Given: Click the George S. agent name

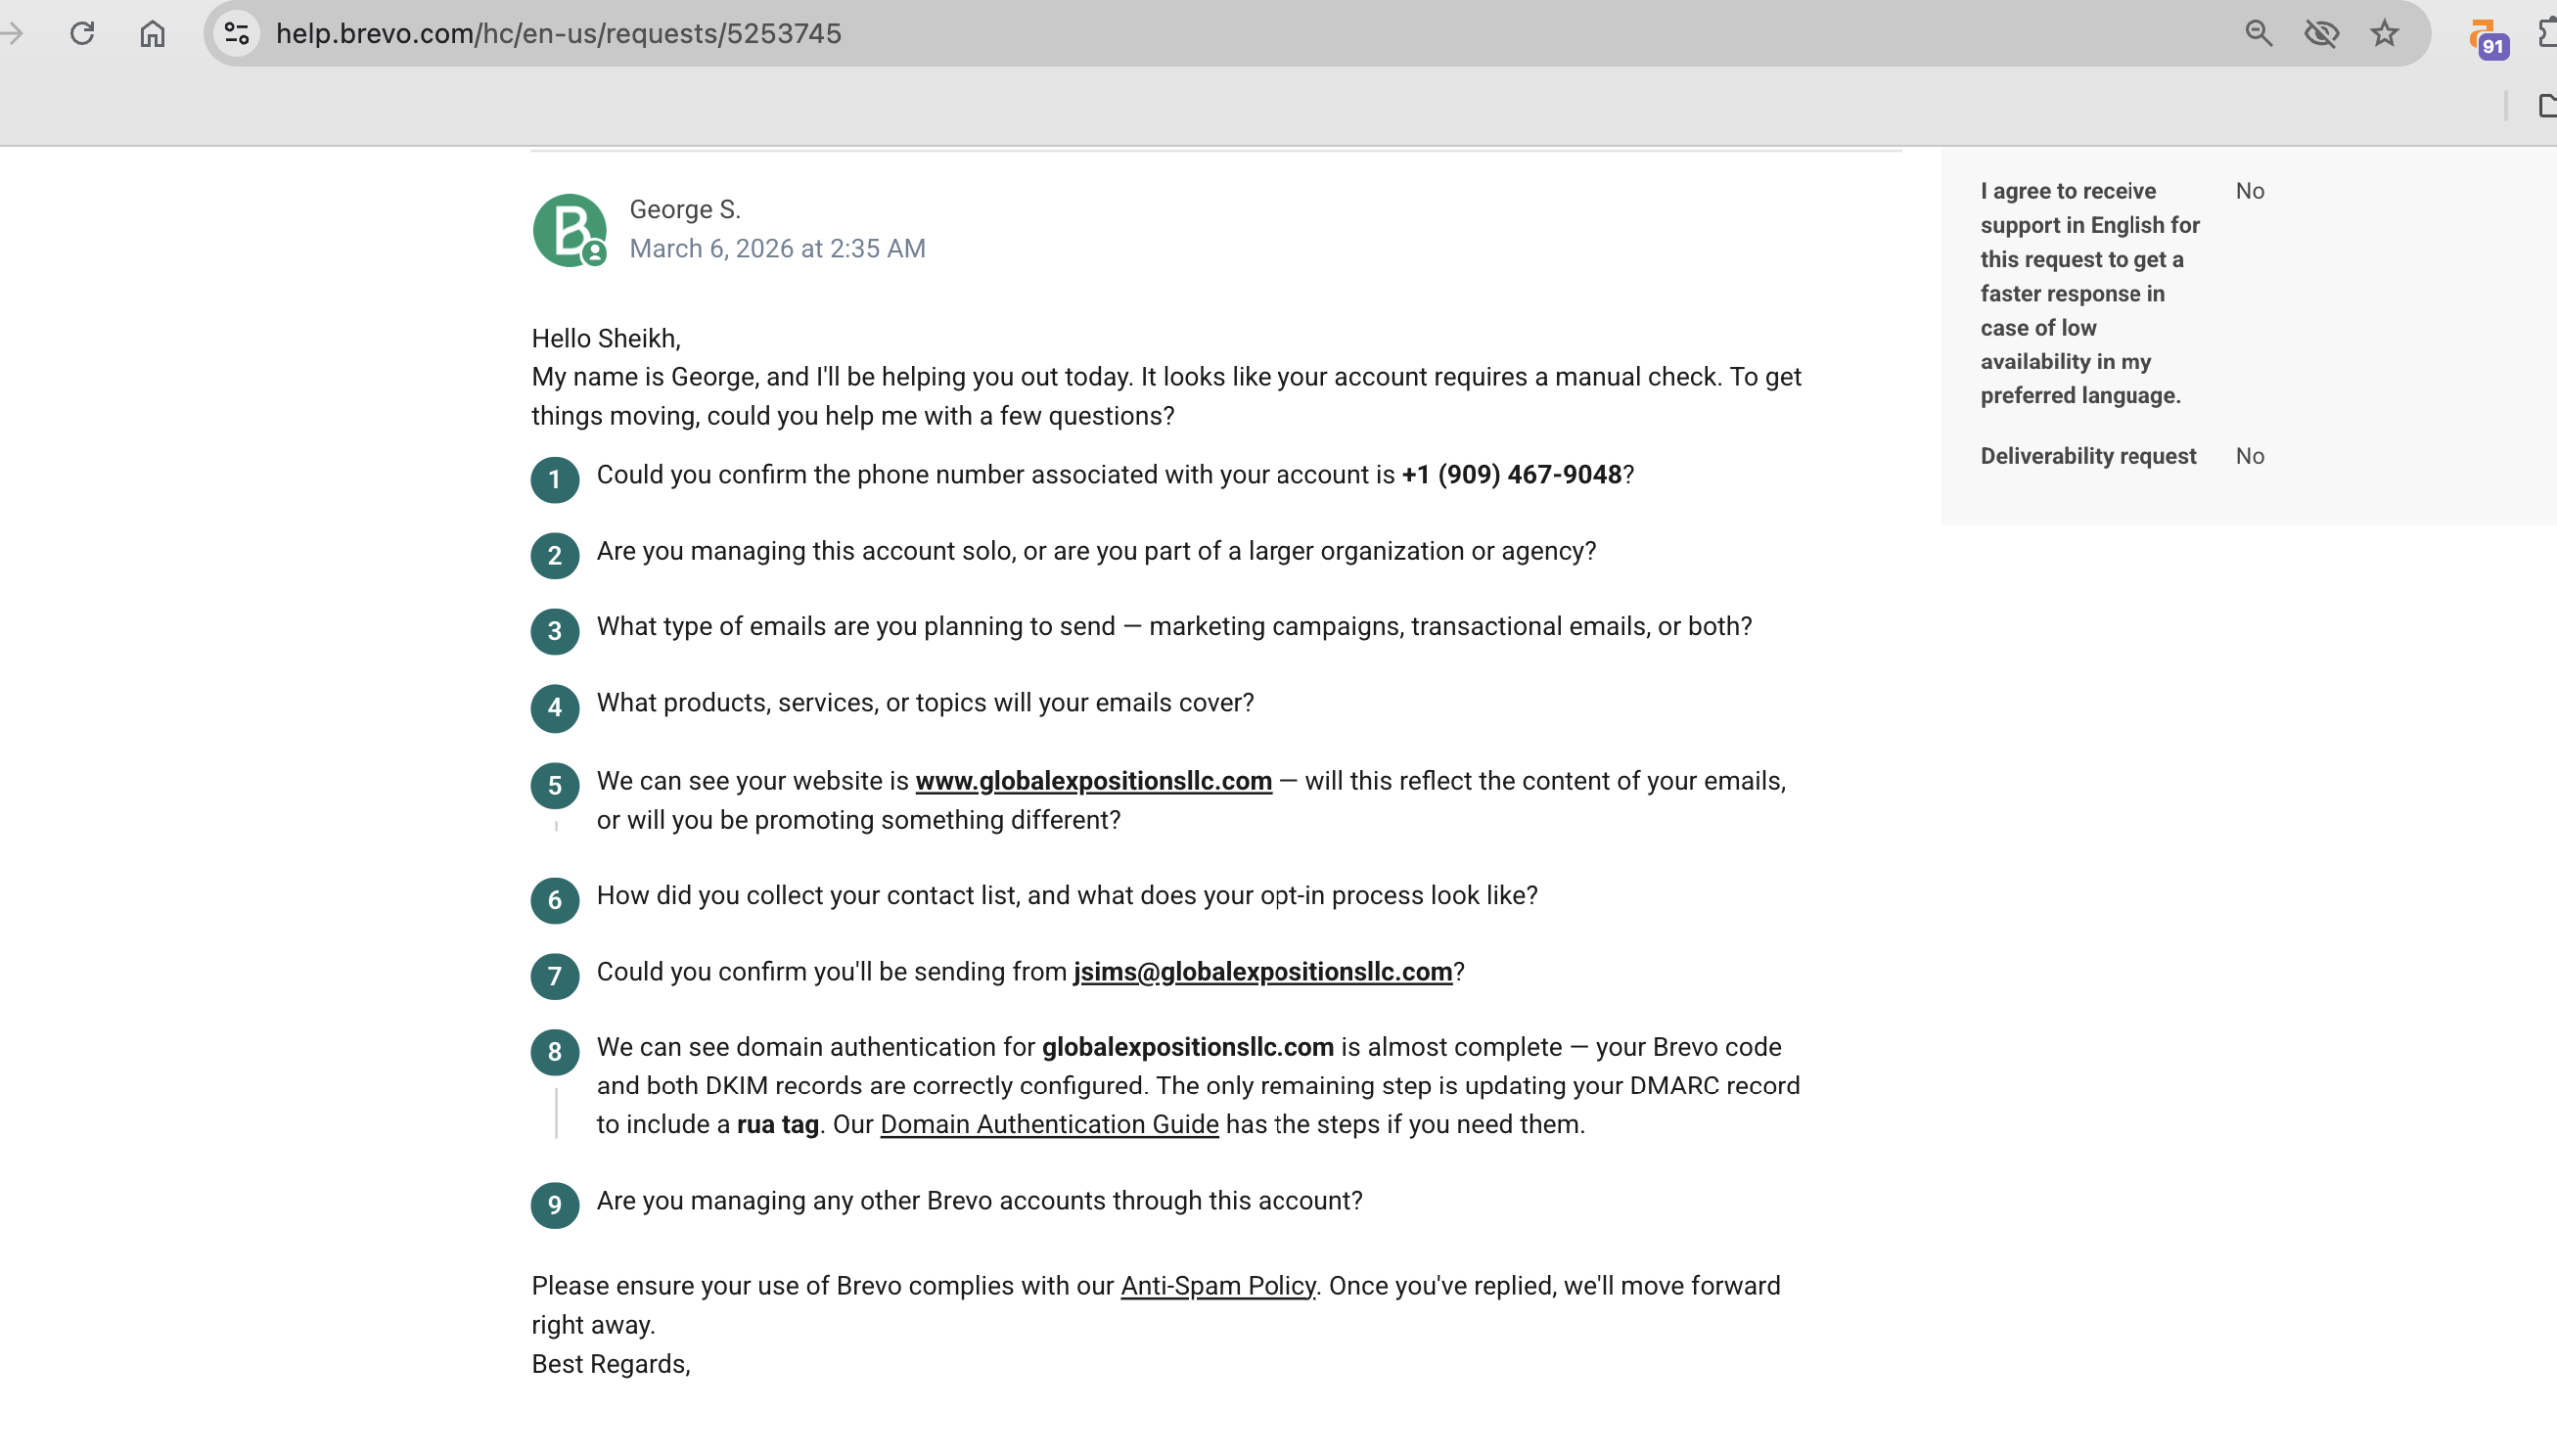Looking at the screenshot, I should pos(685,209).
